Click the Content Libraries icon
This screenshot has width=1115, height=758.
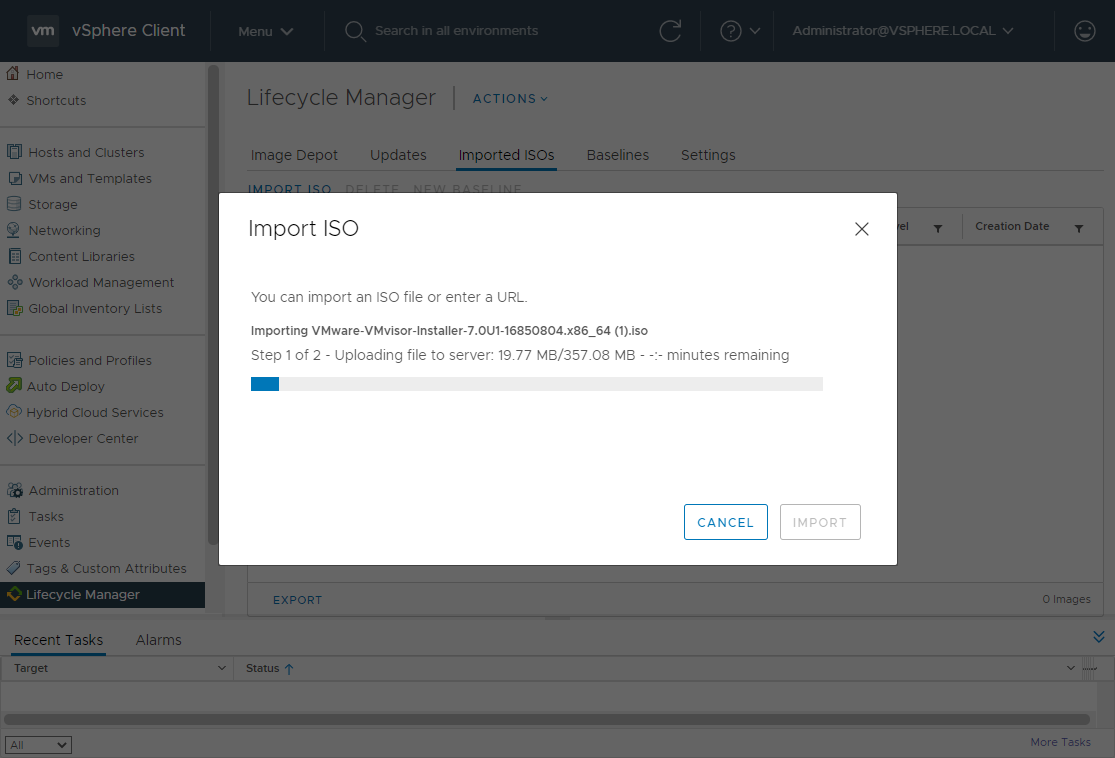(x=14, y=256)
